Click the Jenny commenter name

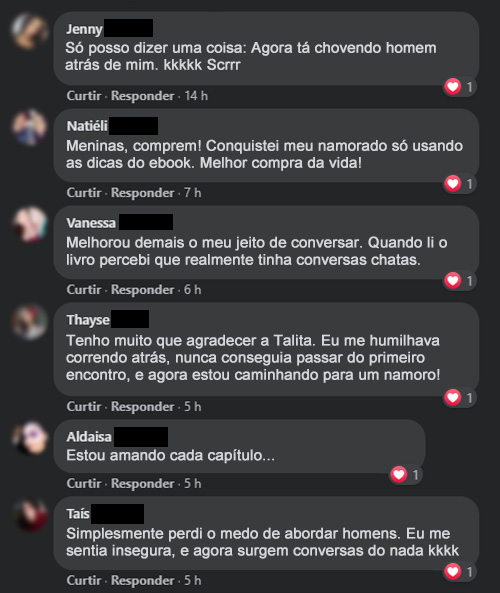tap(84, 29)
